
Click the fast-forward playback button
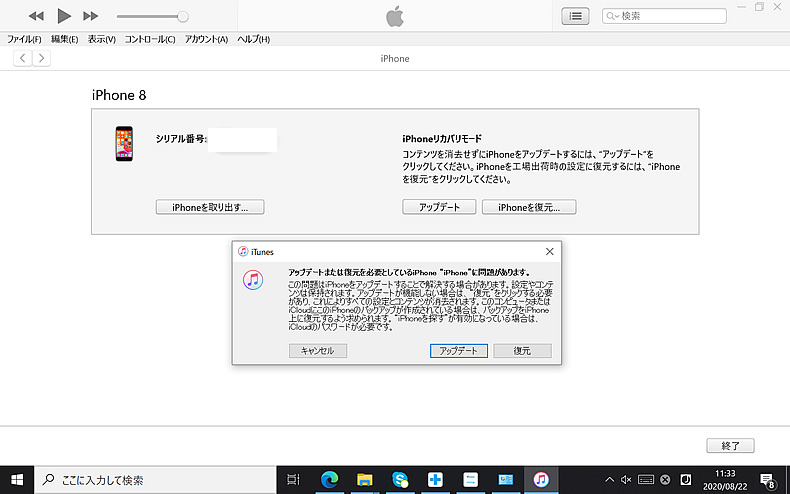91,16
